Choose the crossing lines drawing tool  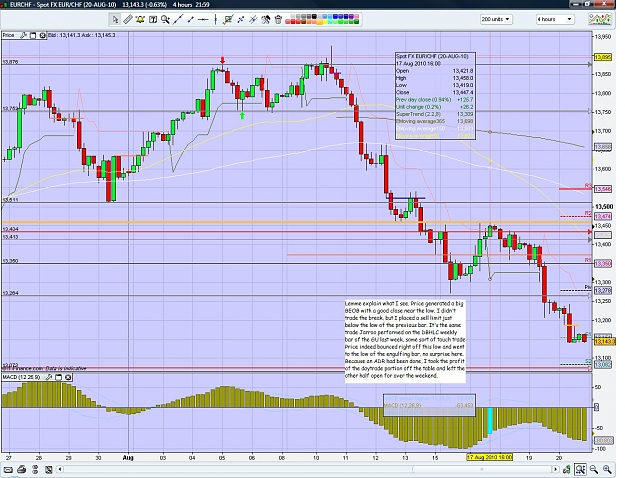click(253, 19)
